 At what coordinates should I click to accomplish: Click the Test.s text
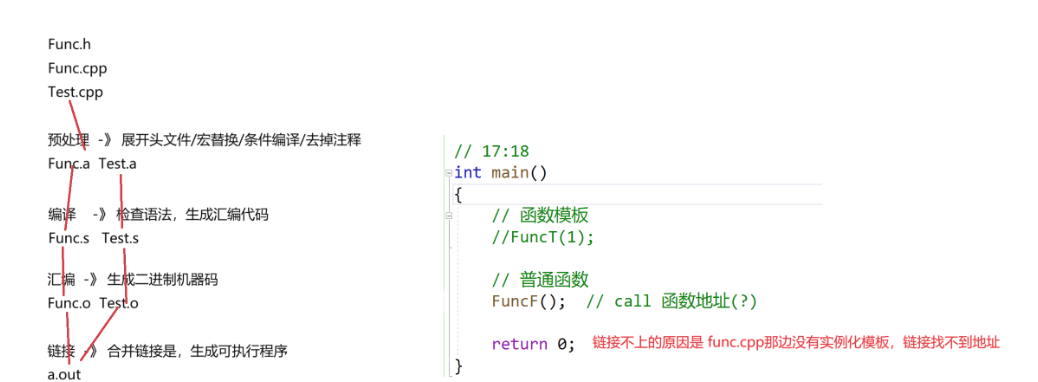[x=120, y=238]
